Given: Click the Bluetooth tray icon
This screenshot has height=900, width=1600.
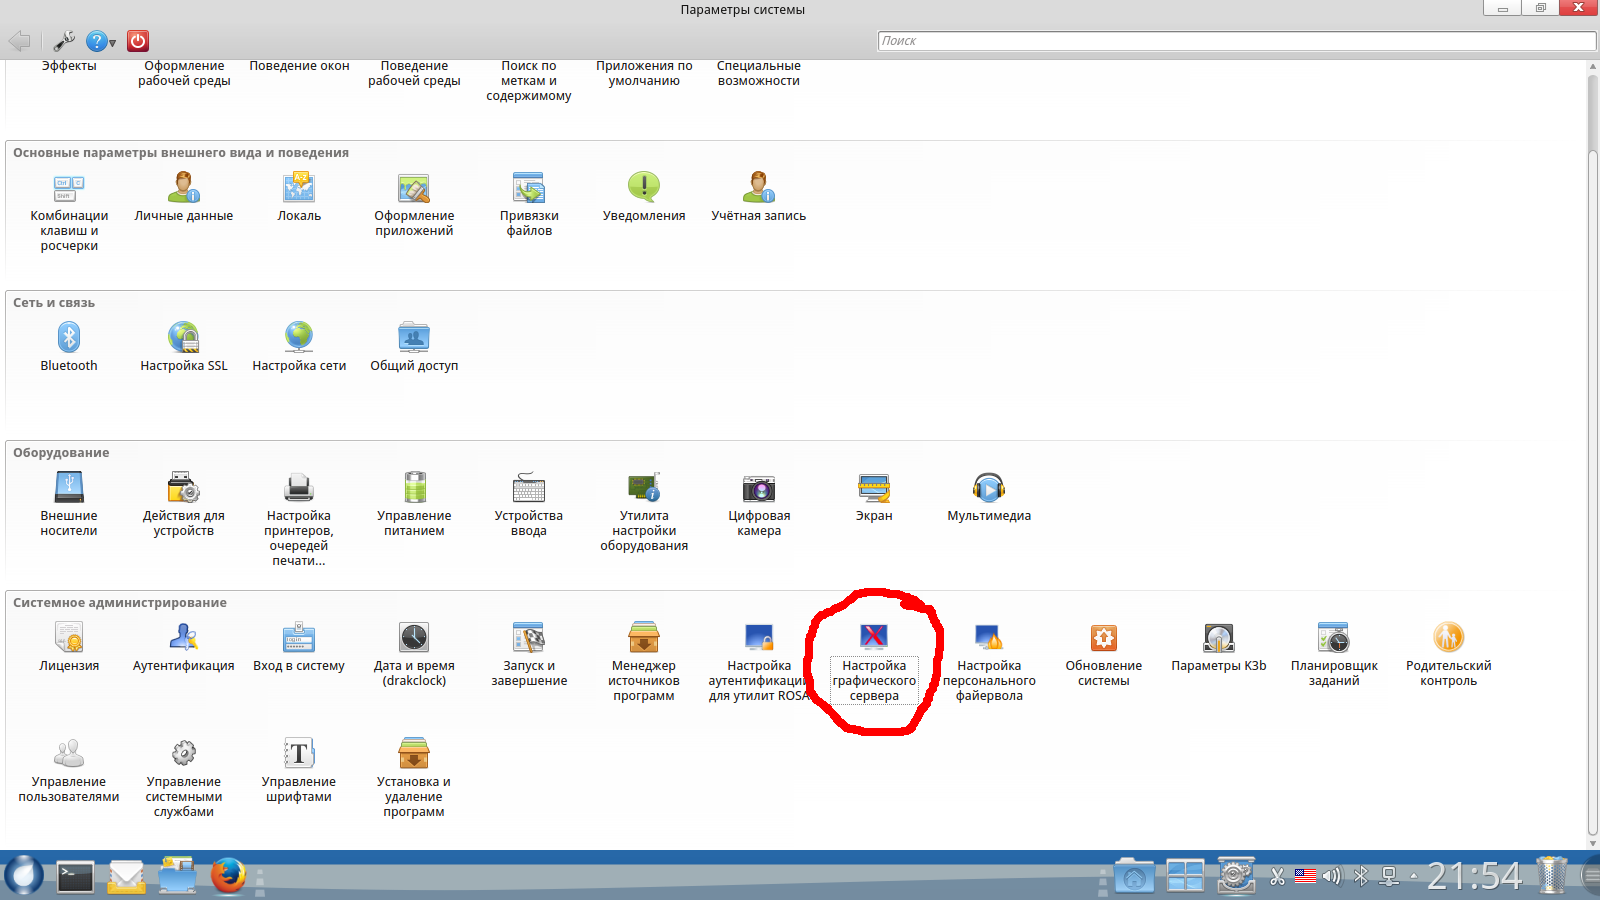Looking at the screenshot, I should tap(1360, 877).
